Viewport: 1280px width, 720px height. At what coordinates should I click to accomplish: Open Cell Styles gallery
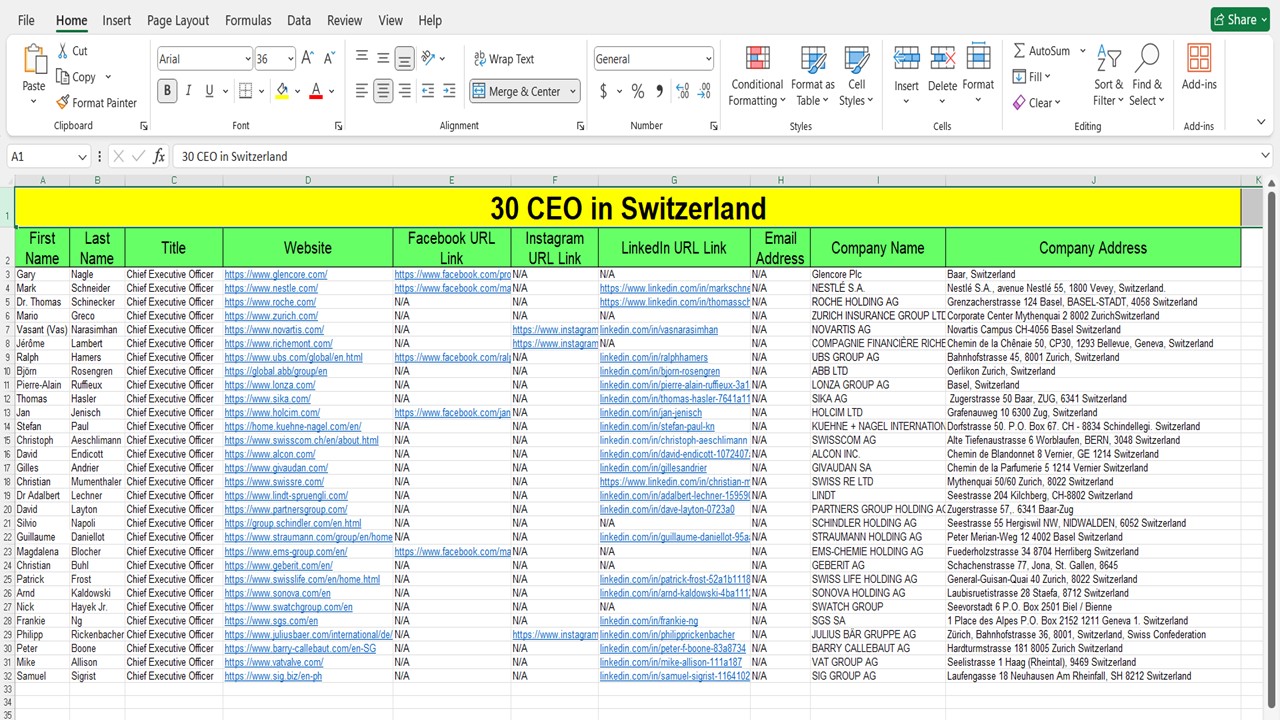(x=856, y=76)
